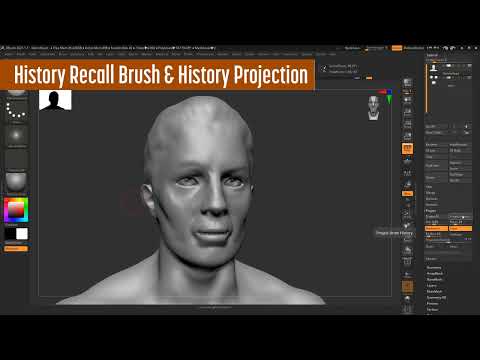Click the List All subtools button

point(436,126)
